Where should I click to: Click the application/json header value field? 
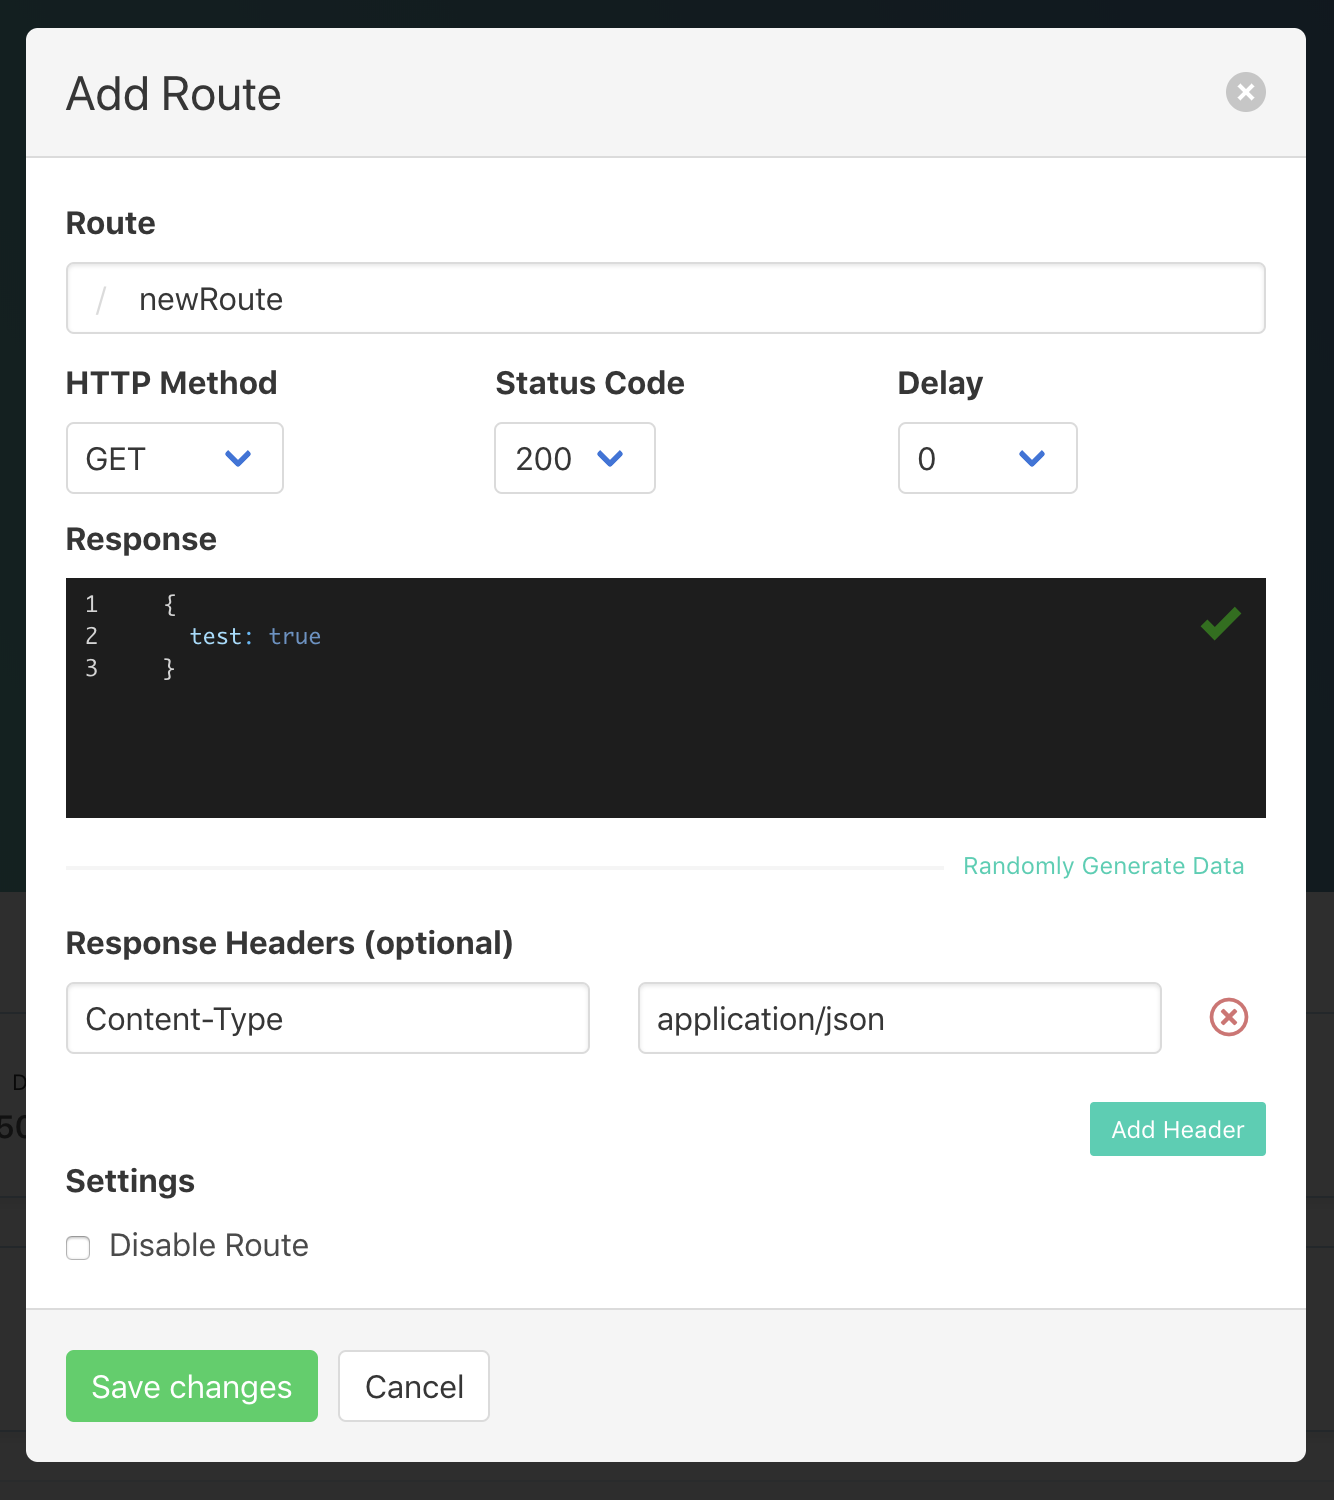point(899,1018)
